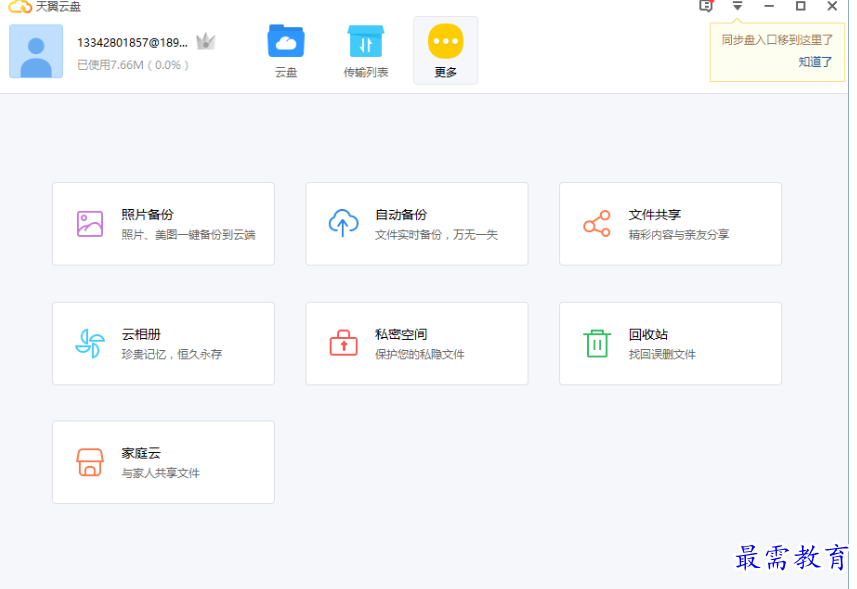Click description 保护您的私隐文件
The image size is (857, 589).
[x=419, y=354]
